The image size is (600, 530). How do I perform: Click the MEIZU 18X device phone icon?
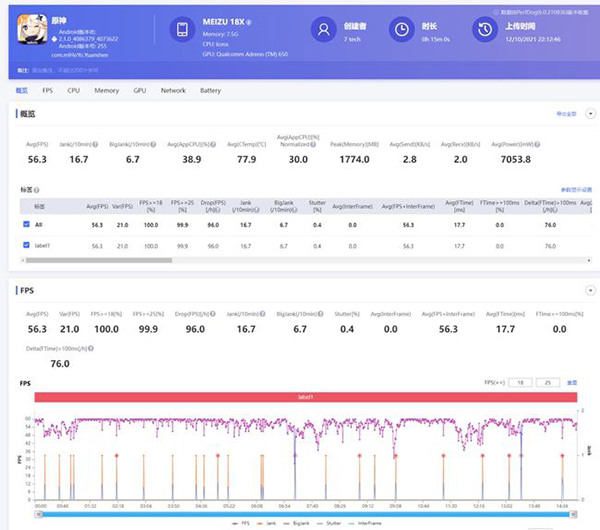183,31
